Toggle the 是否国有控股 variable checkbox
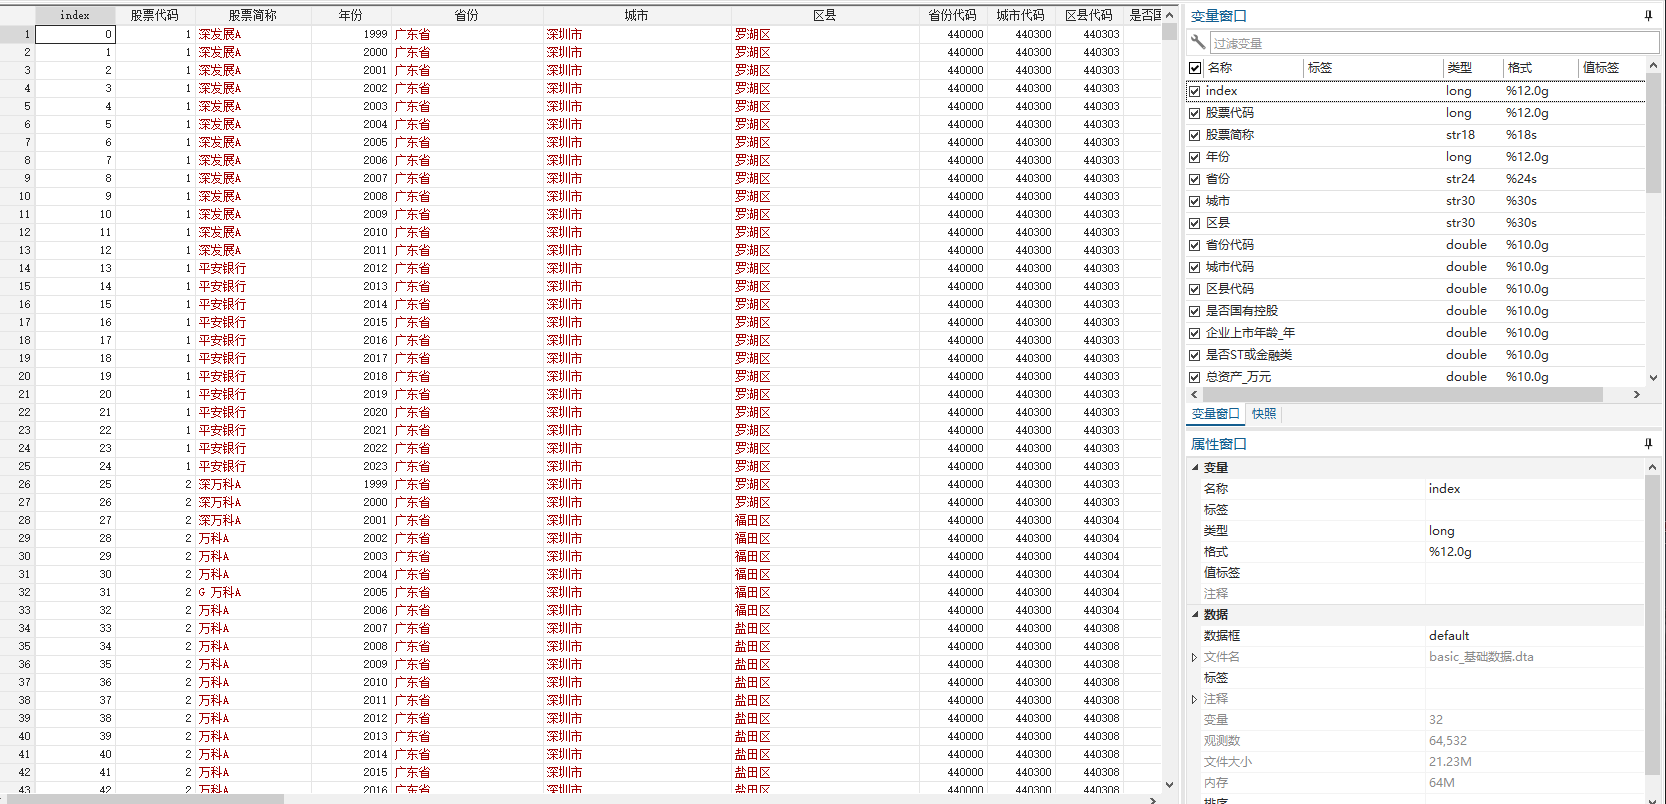Viewport: 1666px width, 804px height. pos(1194,311)
